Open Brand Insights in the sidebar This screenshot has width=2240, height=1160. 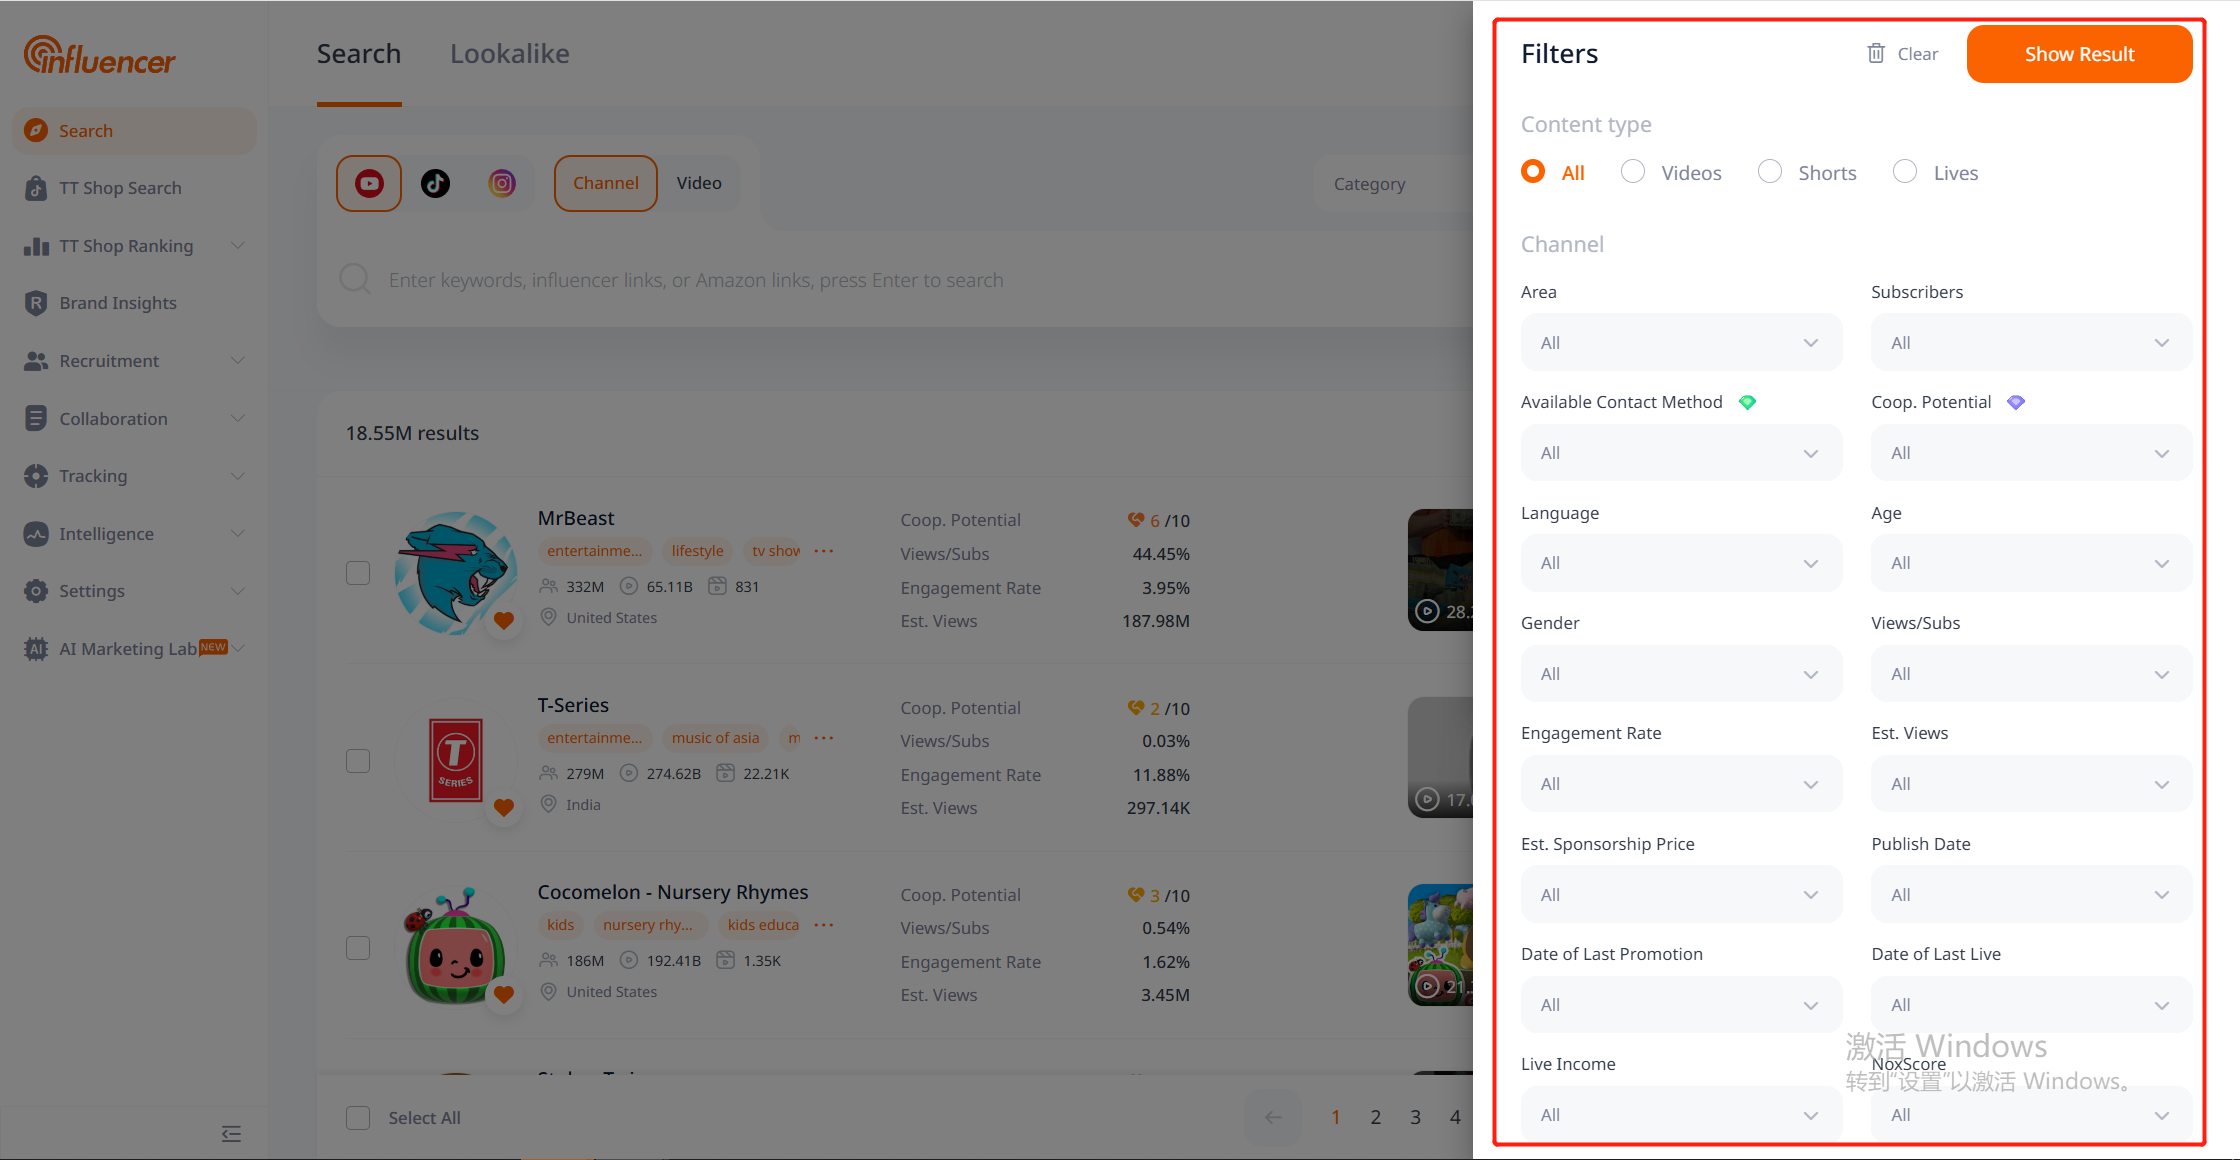pos(117,303)
